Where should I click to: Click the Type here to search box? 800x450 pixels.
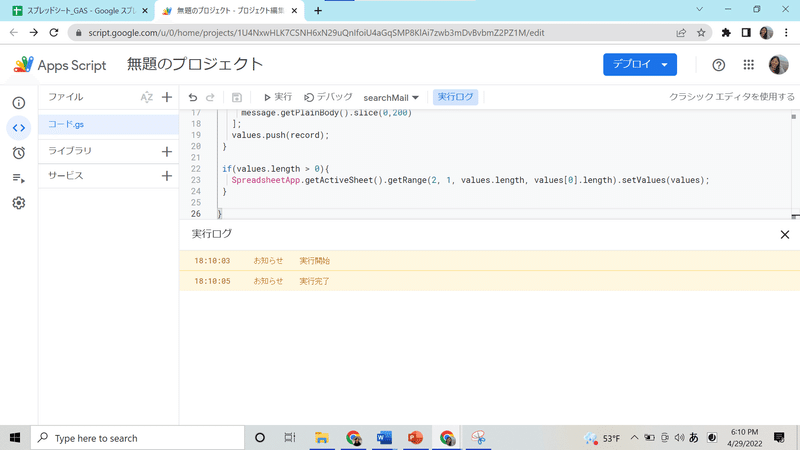[x=138, y=438]
